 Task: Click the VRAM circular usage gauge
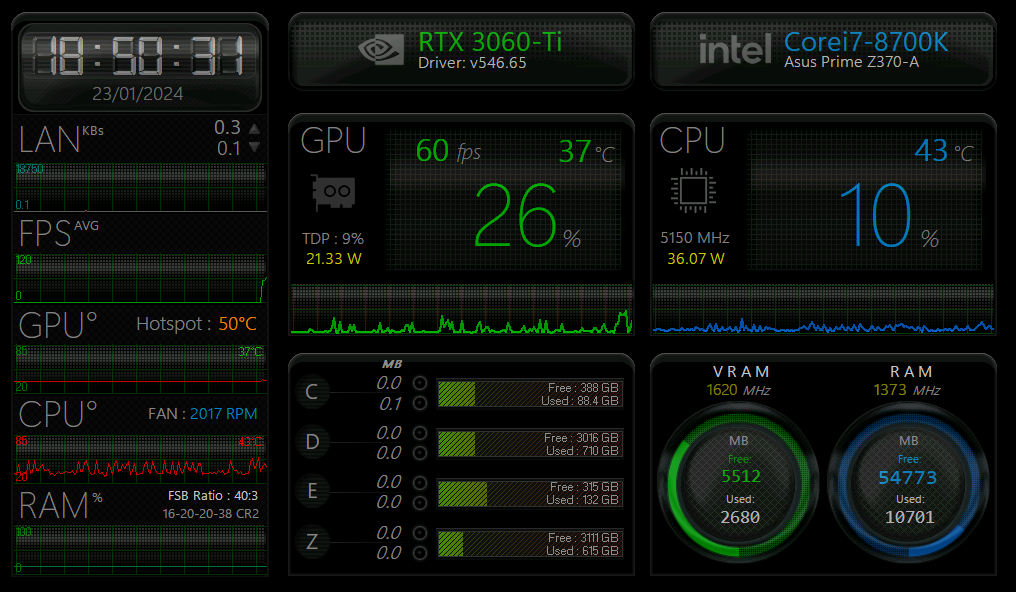pyautogui.click(x=739, y=483)
